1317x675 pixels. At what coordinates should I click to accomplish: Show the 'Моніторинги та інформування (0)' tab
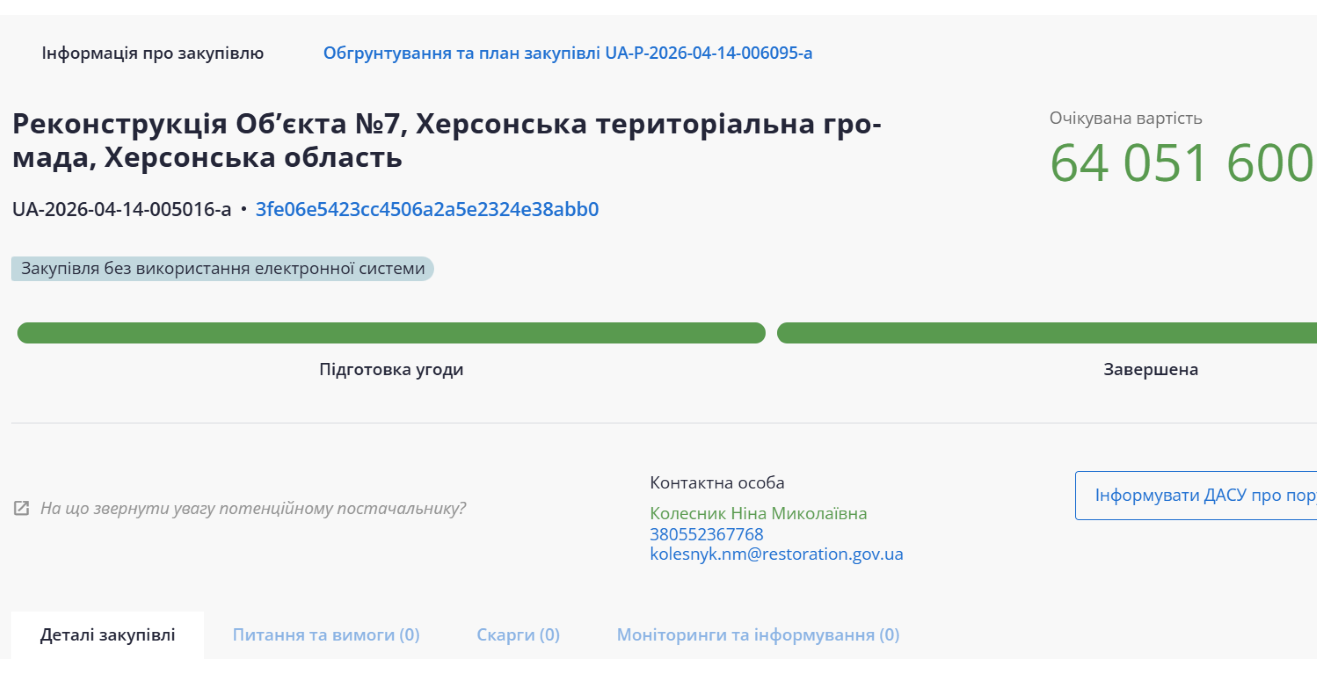pos(757,635)
